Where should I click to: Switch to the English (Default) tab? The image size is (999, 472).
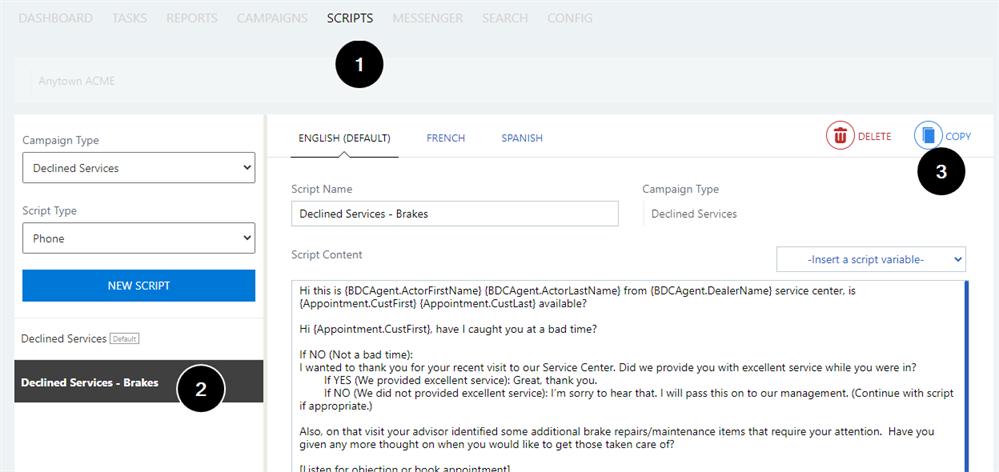coord(344,138)
